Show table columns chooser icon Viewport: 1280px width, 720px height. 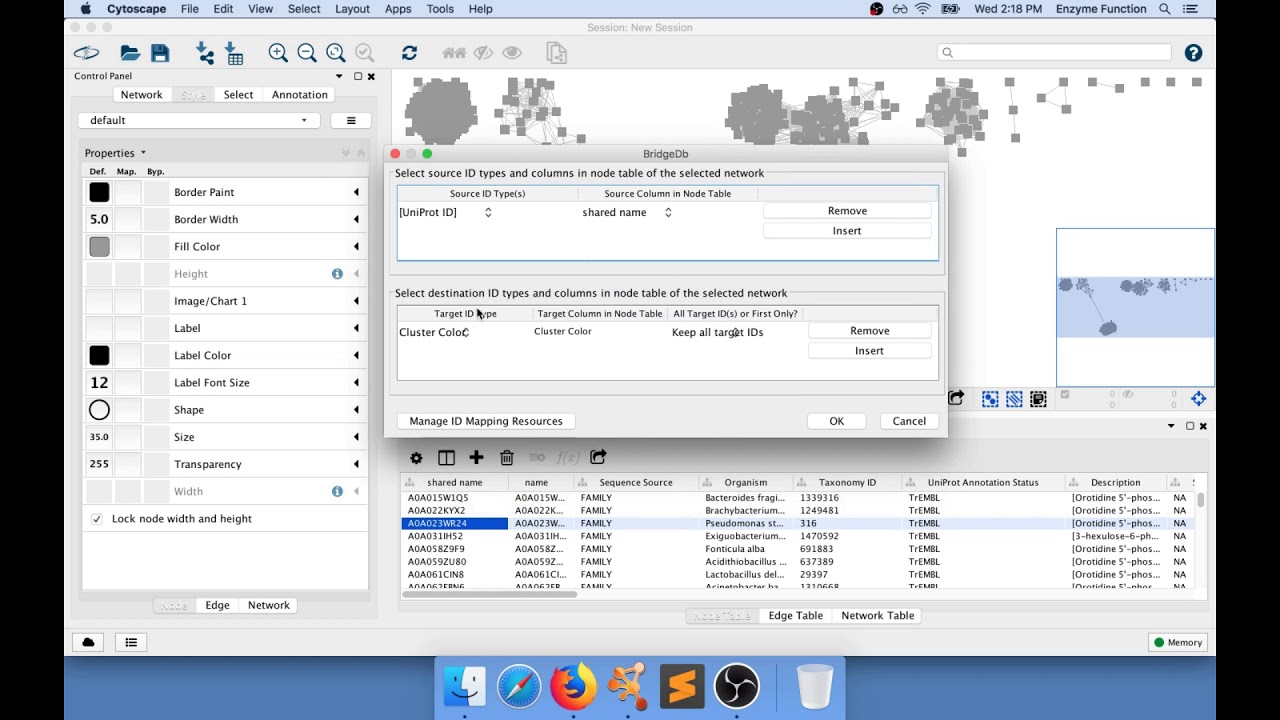[x=446, y=458]
